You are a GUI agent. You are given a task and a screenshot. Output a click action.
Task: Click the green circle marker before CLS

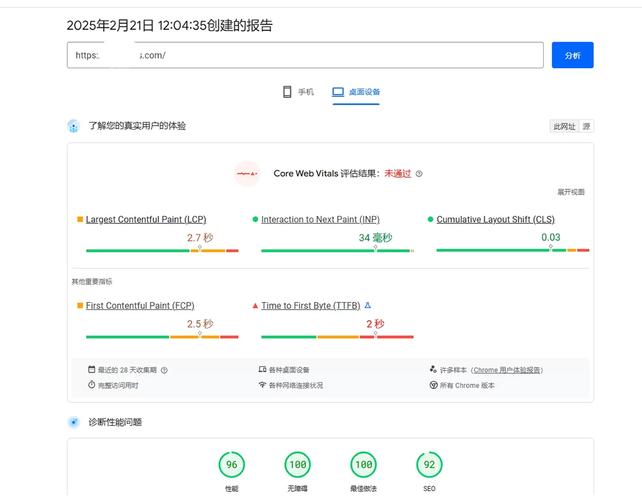430,219
